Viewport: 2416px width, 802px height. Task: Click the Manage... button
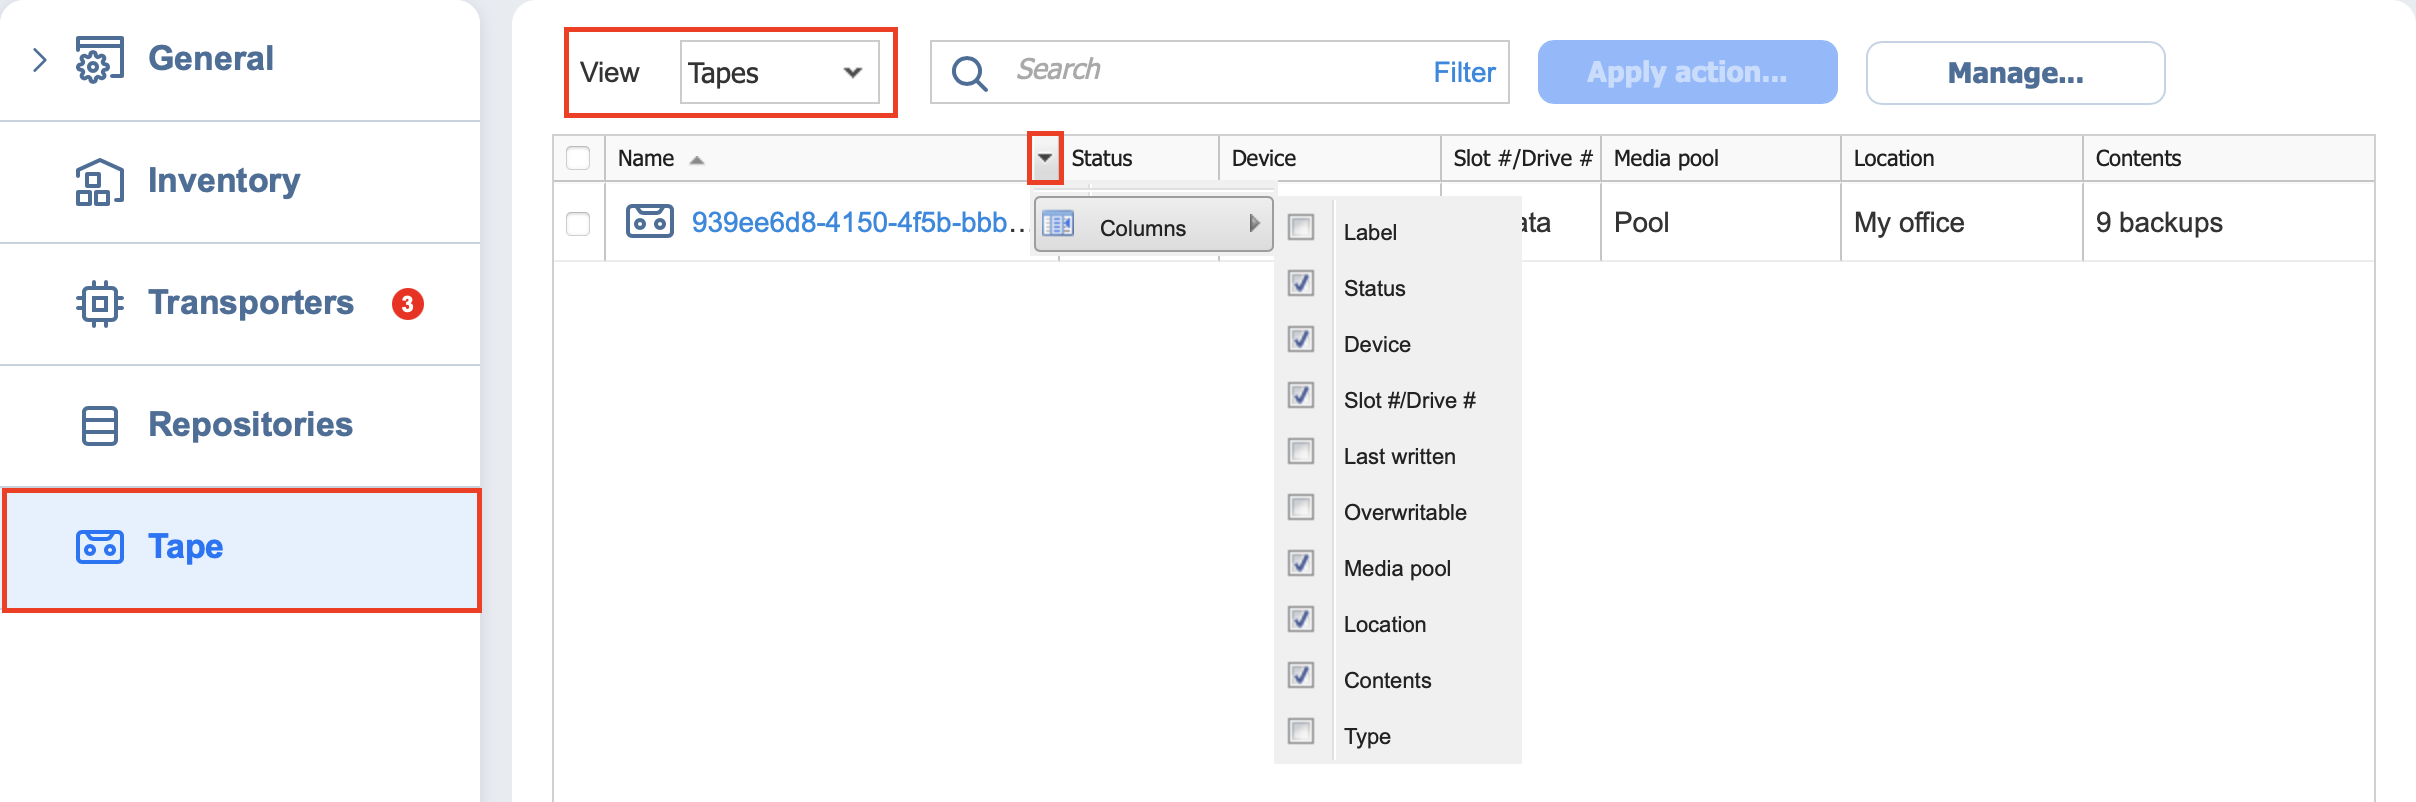pyautogui.click(x=2014, y=73)
